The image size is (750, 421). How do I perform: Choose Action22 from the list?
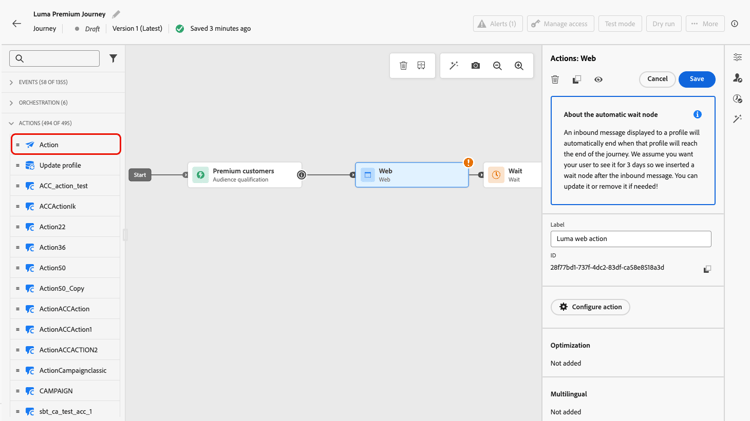point(66,227)
